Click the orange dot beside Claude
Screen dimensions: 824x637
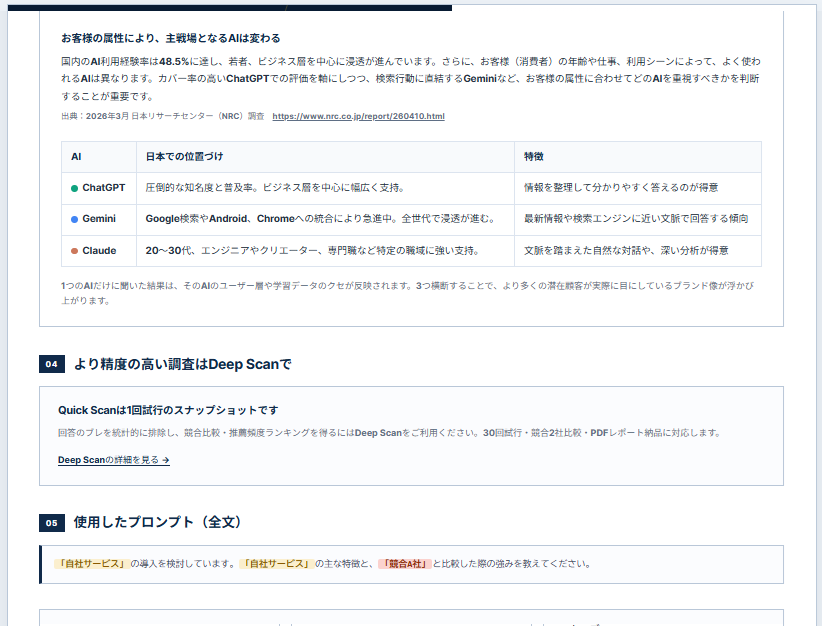click(75, 251)
